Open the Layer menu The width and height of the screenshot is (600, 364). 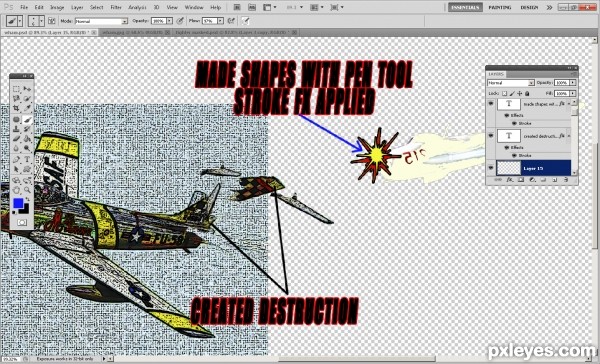click(77, 7)
